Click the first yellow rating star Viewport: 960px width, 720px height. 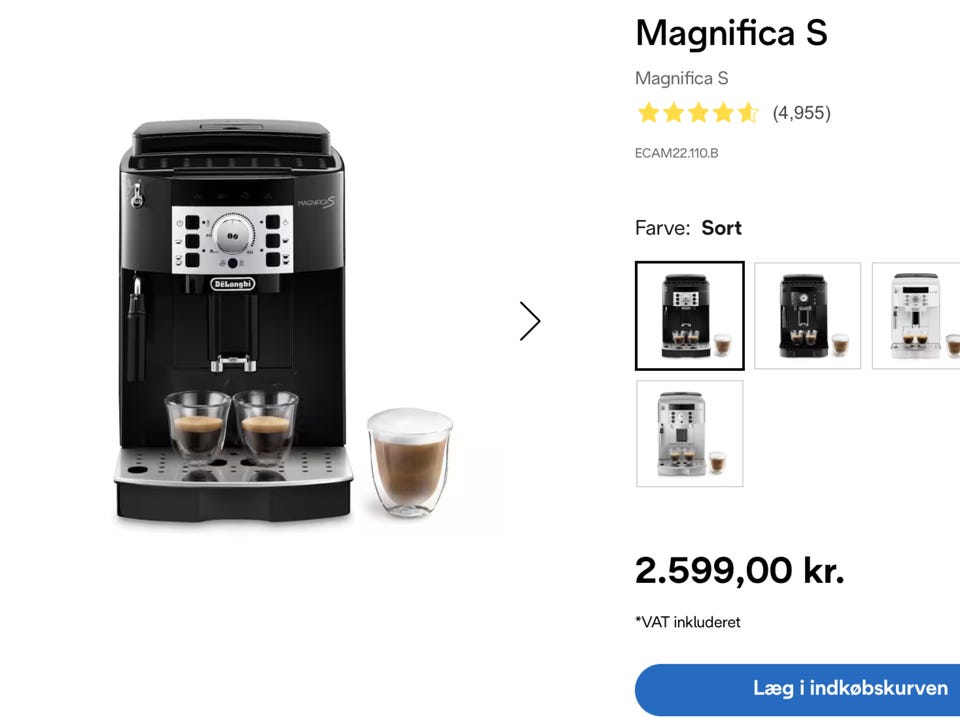coord(648,113)
